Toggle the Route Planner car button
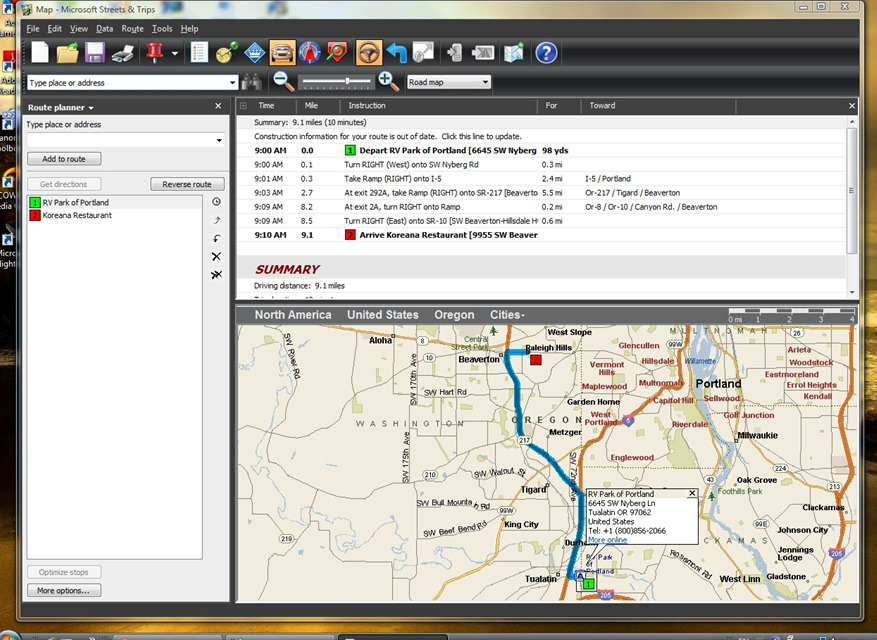The image size is (877, 640). pos(283,53)
